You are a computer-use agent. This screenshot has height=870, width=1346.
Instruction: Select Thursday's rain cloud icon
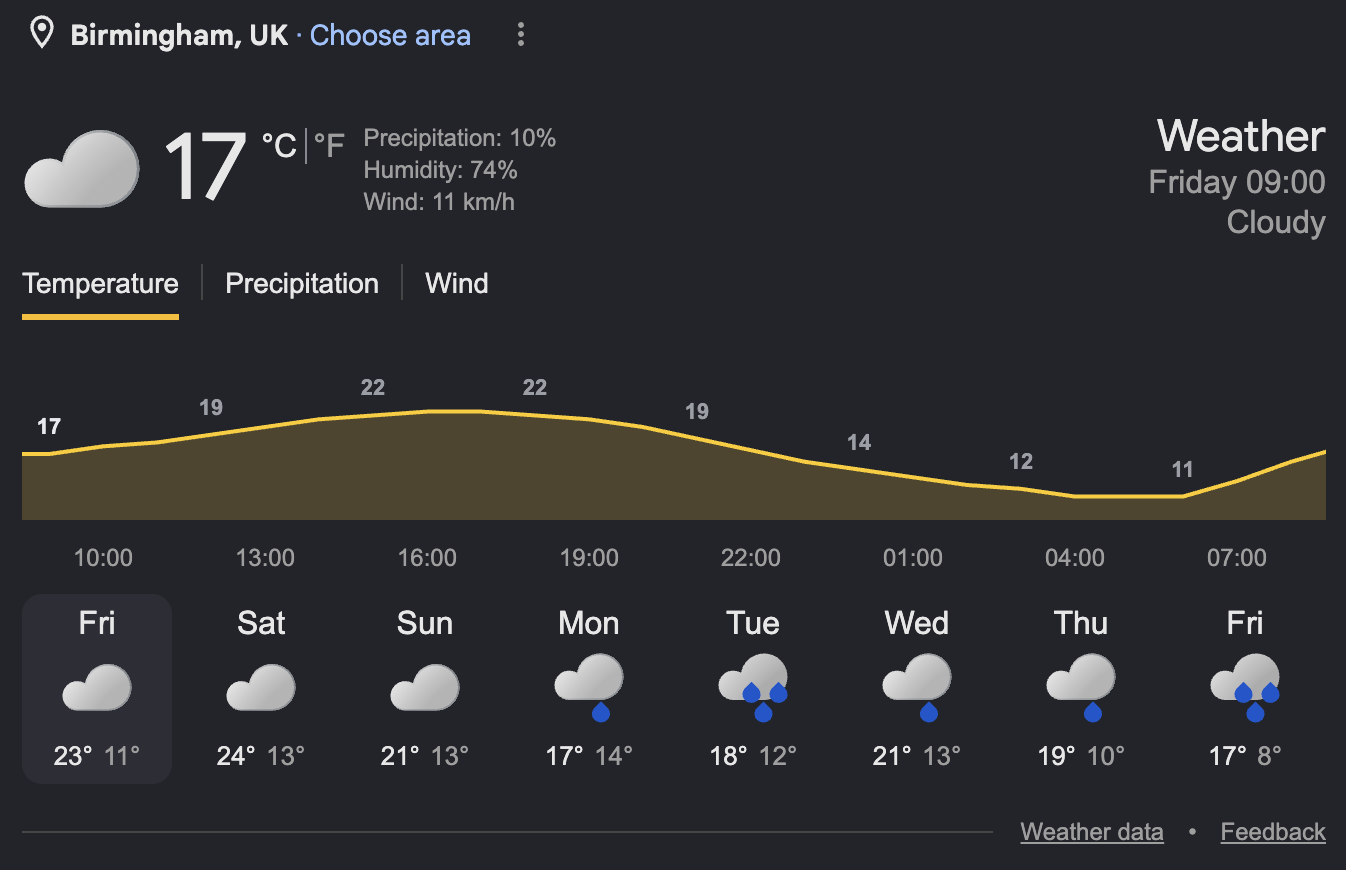tap(1081, 687)
